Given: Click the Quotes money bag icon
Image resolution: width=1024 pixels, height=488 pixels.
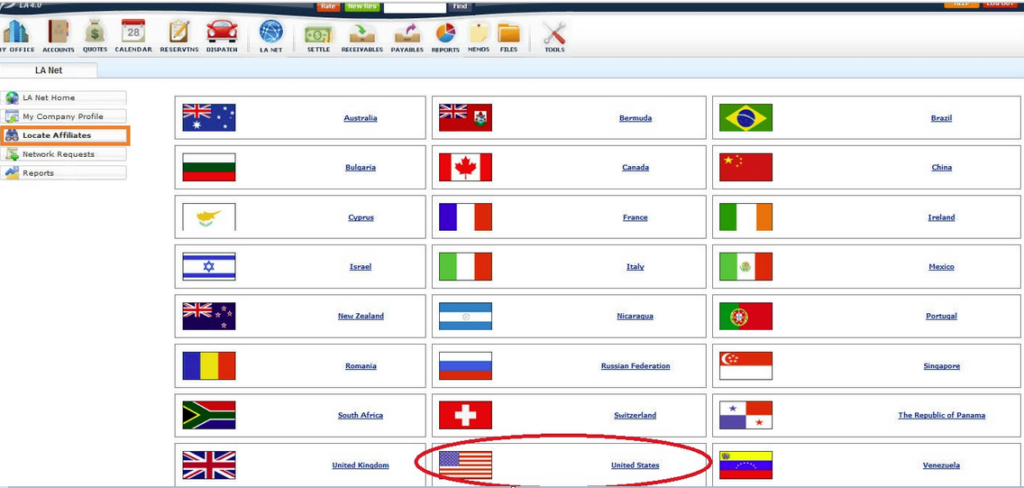Looking at the screenshot, I should [95, 33].
